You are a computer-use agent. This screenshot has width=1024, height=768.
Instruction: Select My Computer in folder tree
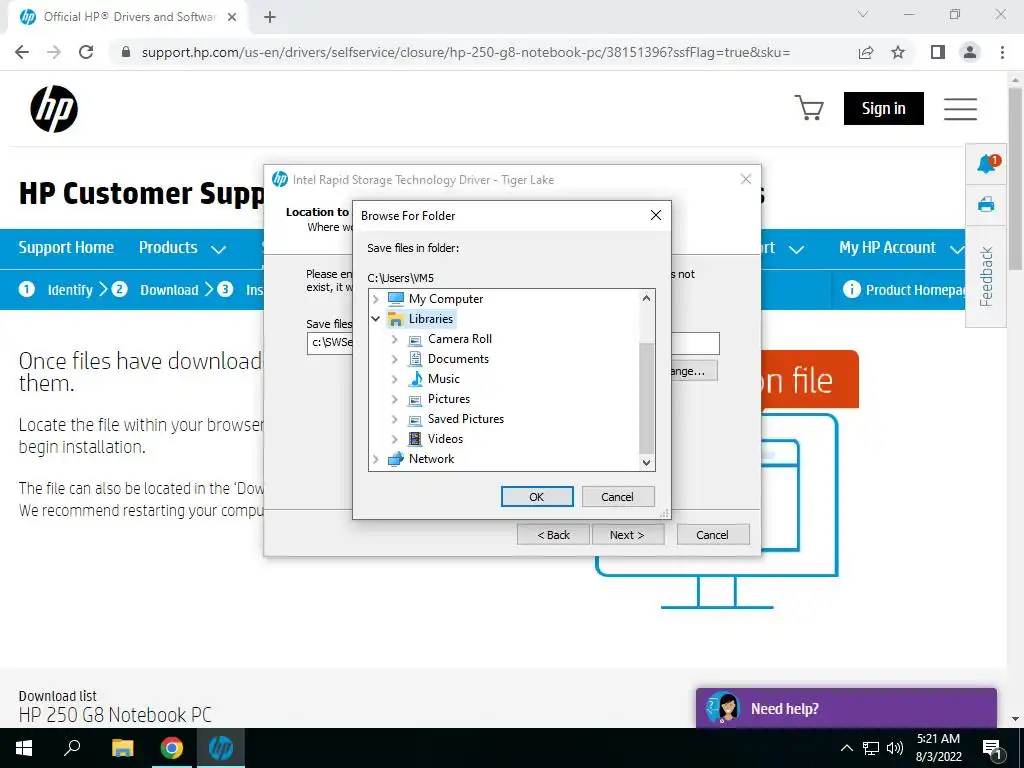(445, 299)
